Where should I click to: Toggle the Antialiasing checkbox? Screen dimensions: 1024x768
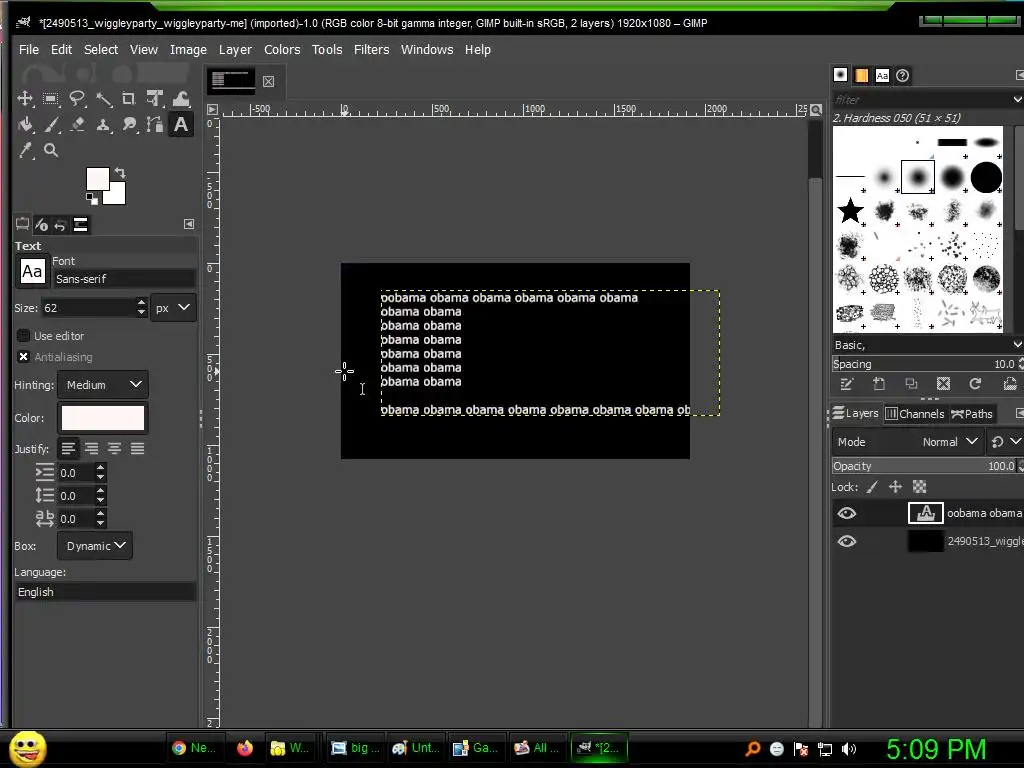point(24,357)
